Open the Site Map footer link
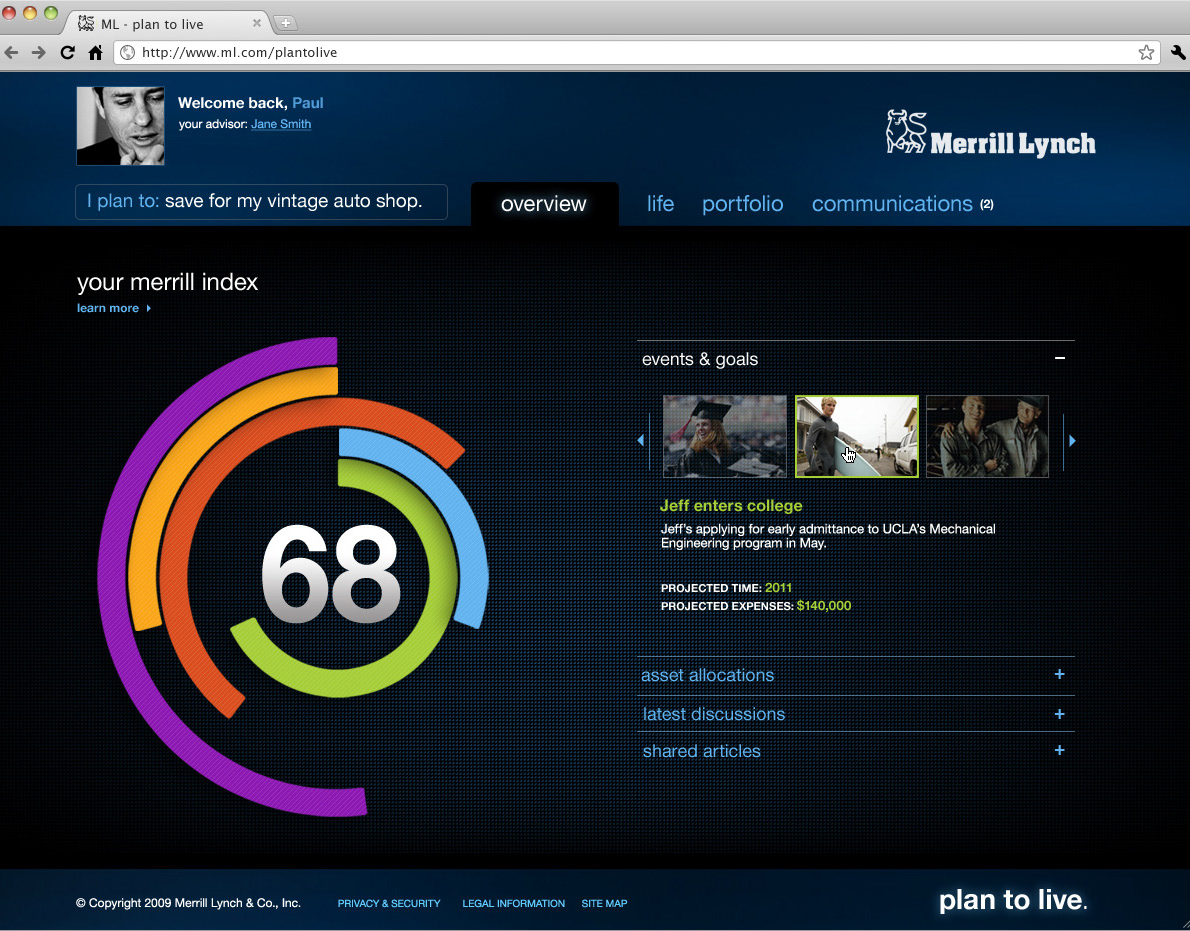The height and width of the screenshot is (931, 1190). pyautogui.click(x=604, y=903)
